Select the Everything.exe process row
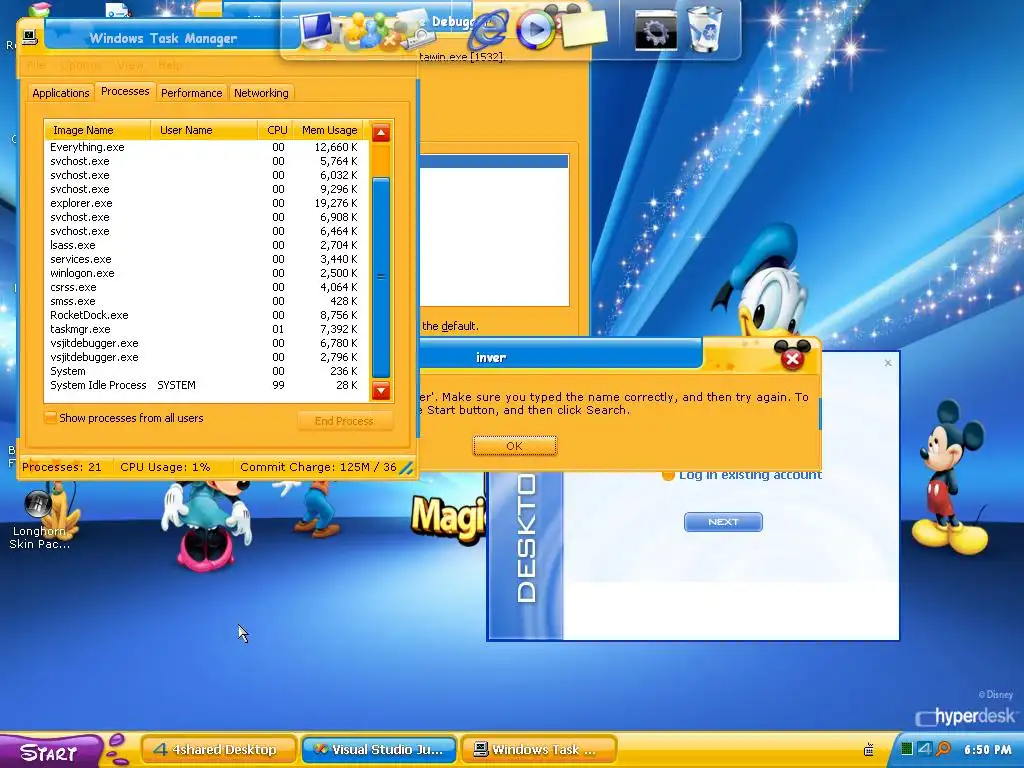Image resolution: width=1024 pixels, height=768 pixels. (x=206, y=147)
